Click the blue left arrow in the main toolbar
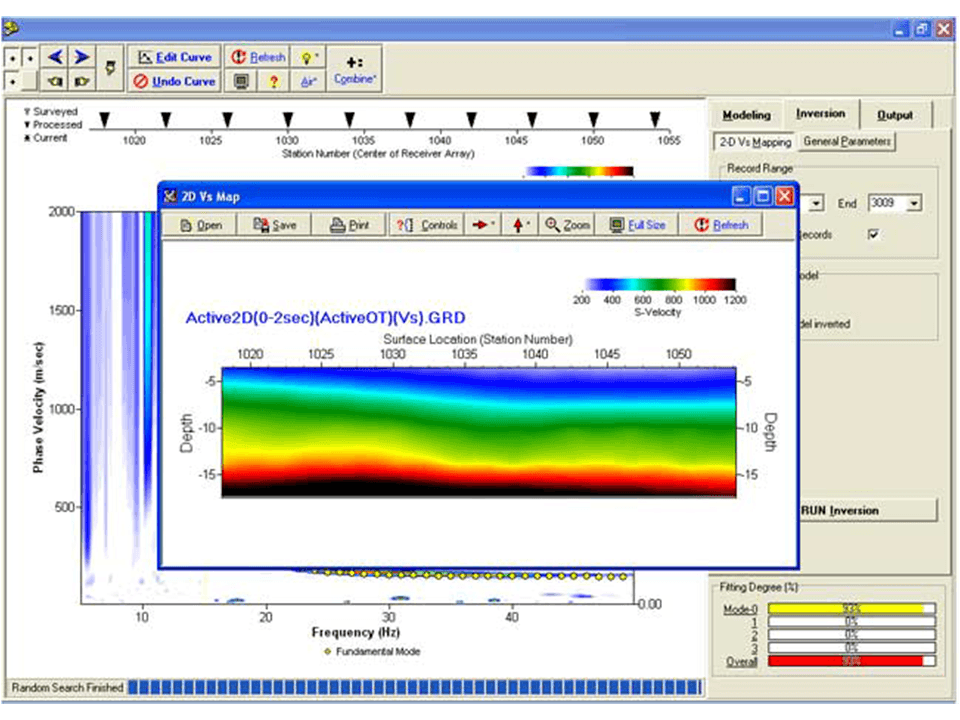960x720 pixels. (55, 57)
